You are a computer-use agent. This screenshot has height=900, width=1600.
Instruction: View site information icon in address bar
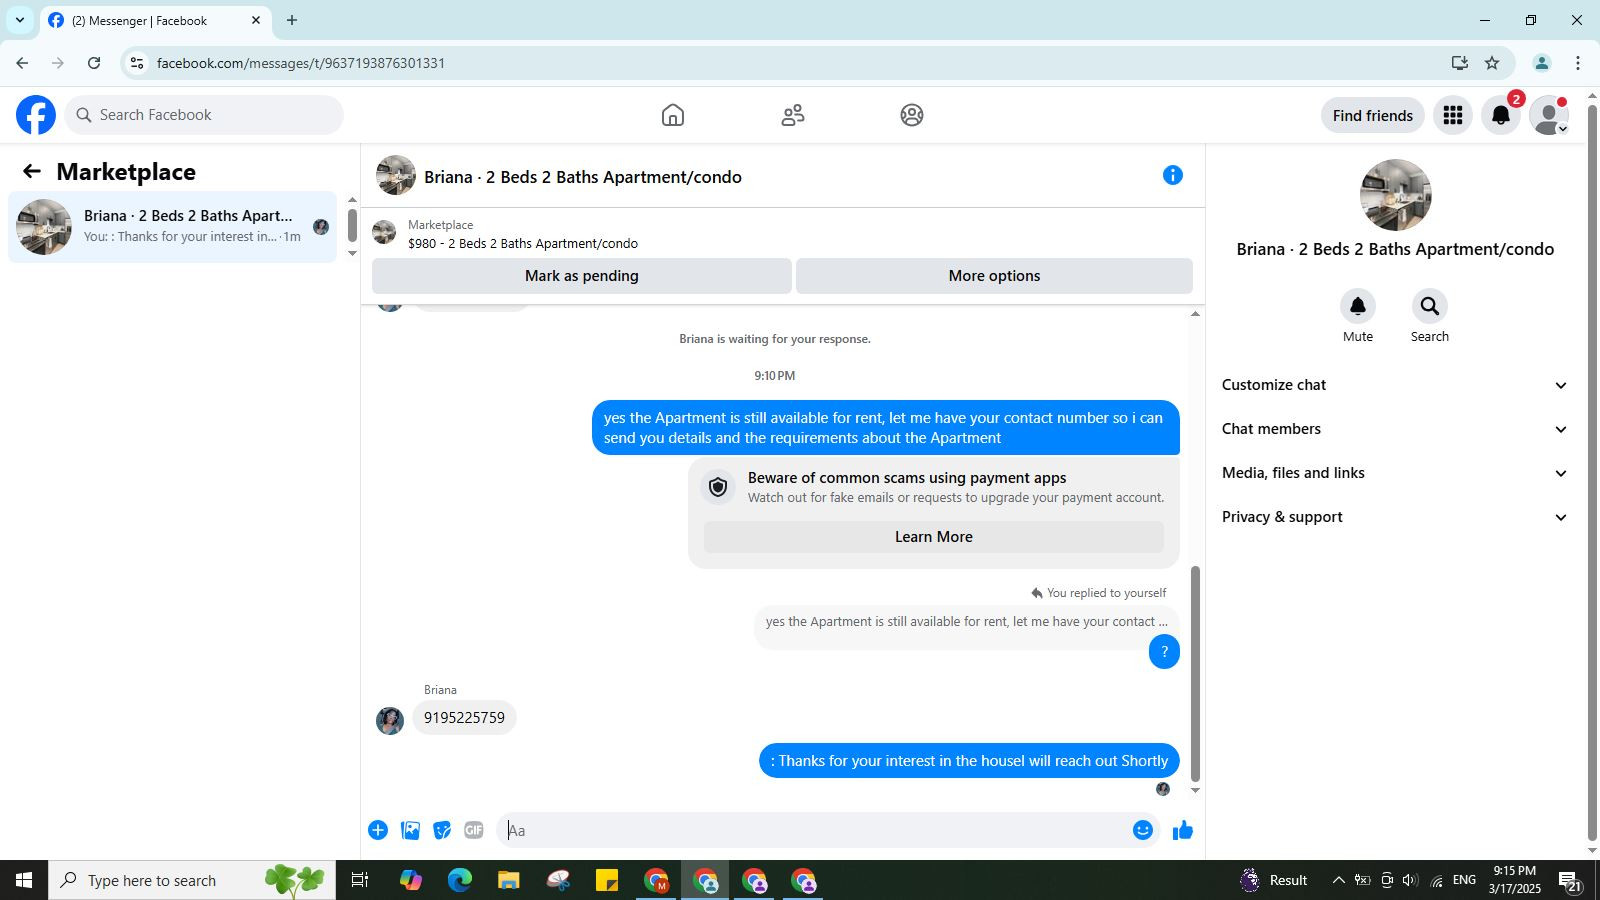pyautogui.click(x=137, y=63)
